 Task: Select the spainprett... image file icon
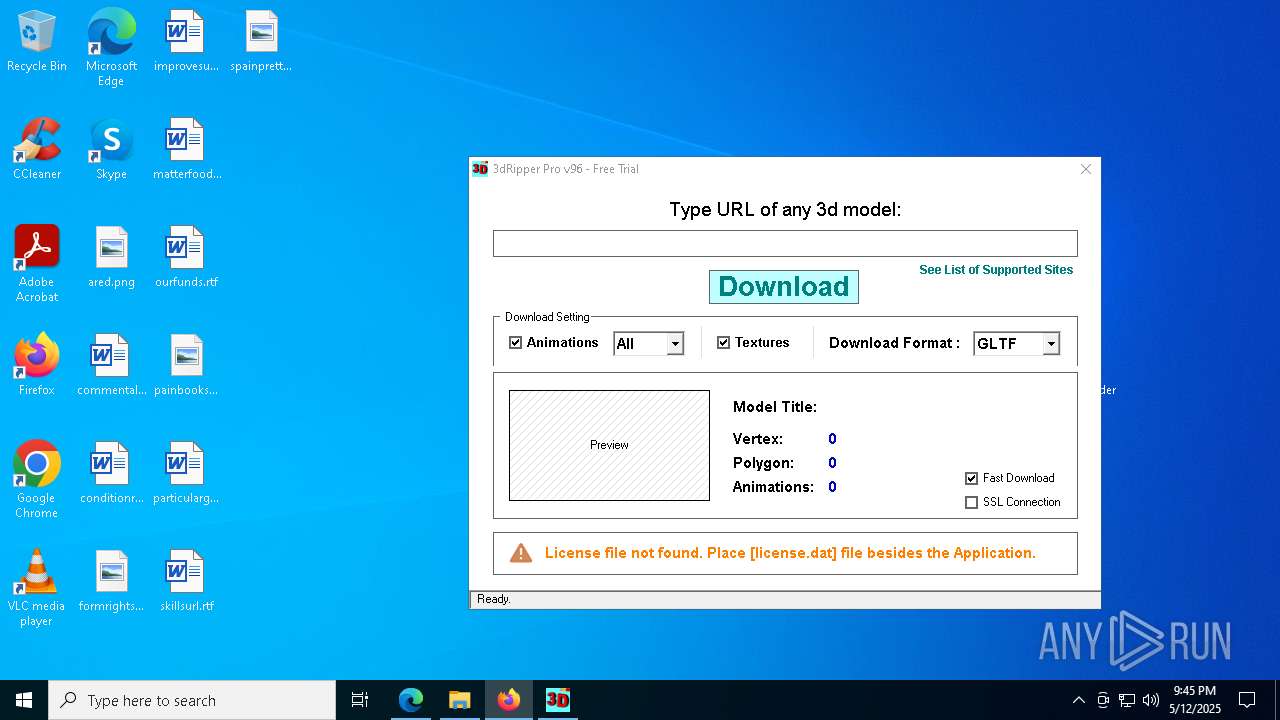[261, 42]
